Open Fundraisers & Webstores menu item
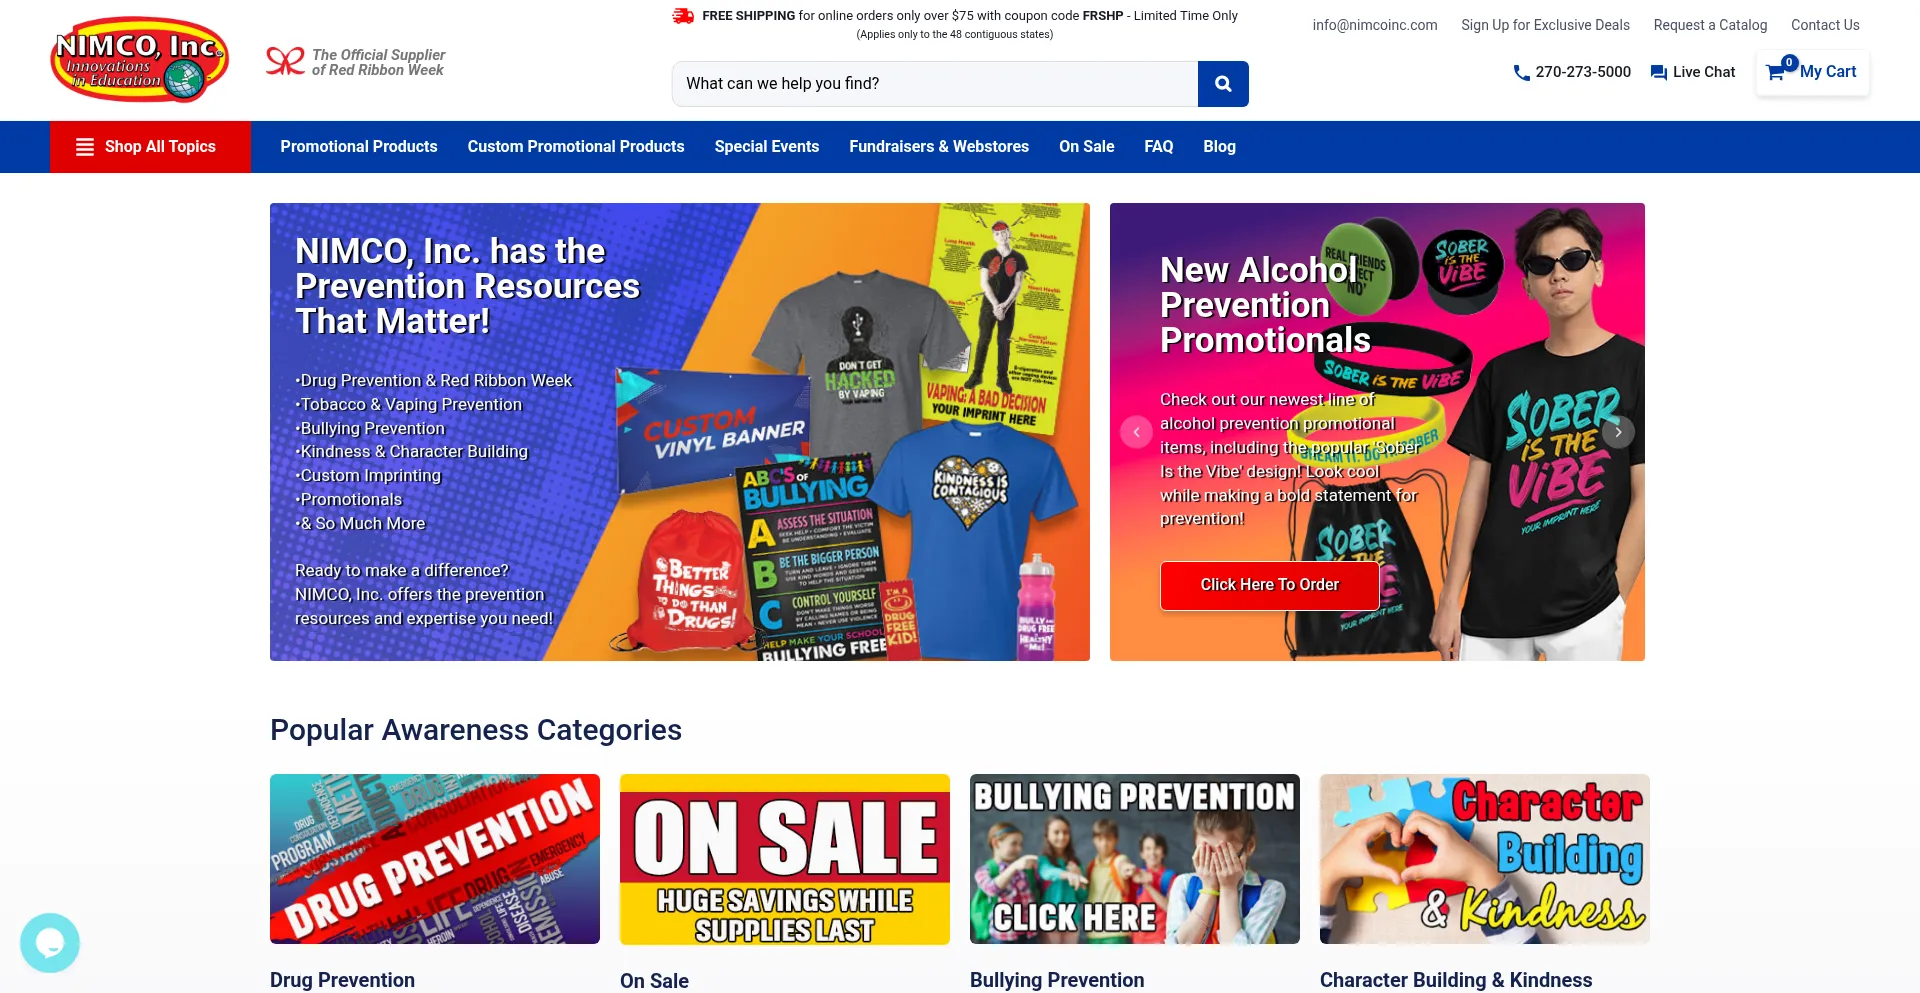This screenshot has height=993, width=1920. [x=939, y=147]
